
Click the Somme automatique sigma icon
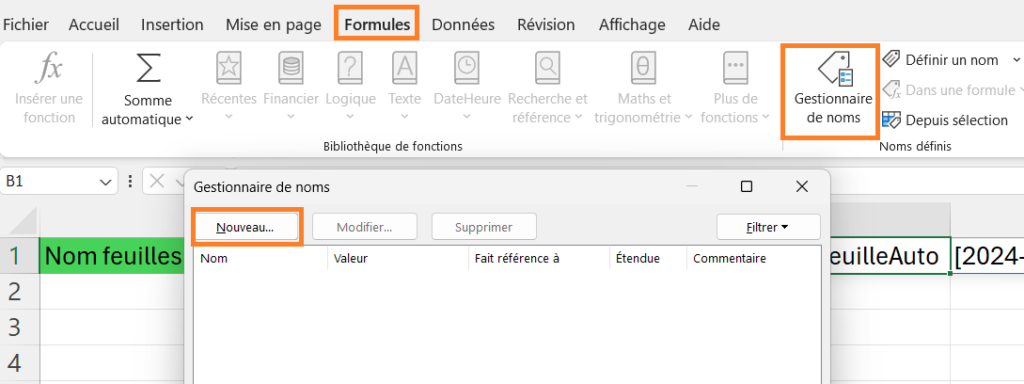pos(148,69)
